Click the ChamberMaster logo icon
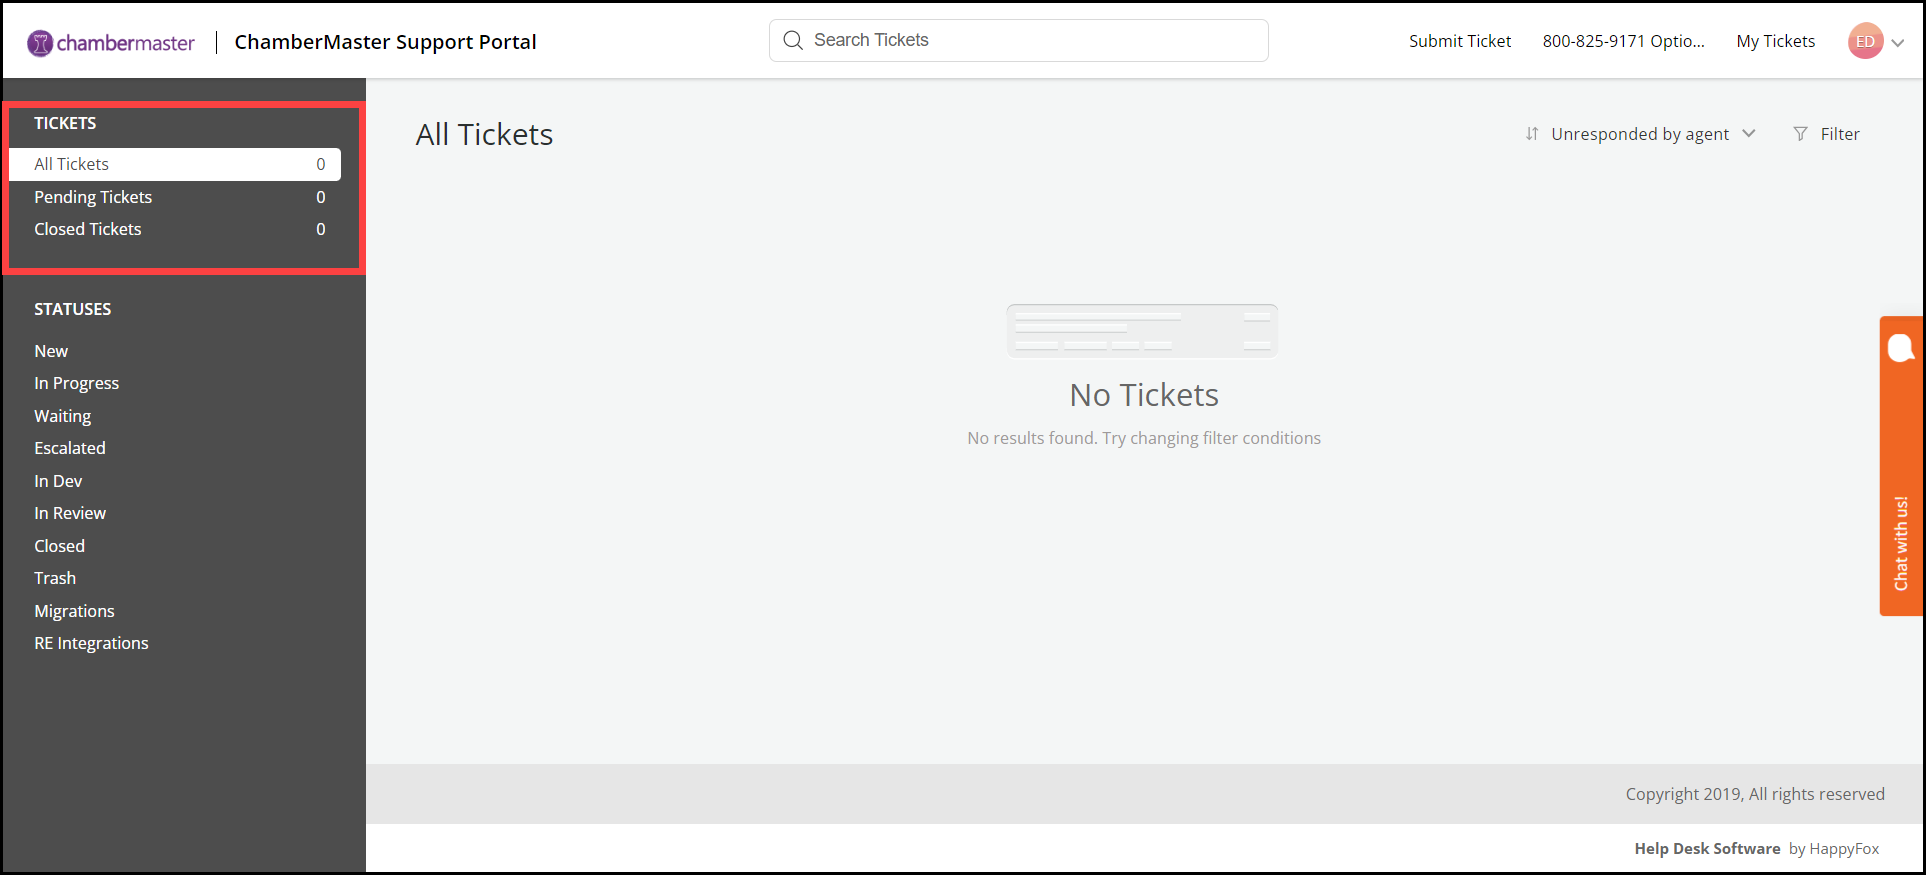The image size is (1926, 875). click(x=40, y=43)
